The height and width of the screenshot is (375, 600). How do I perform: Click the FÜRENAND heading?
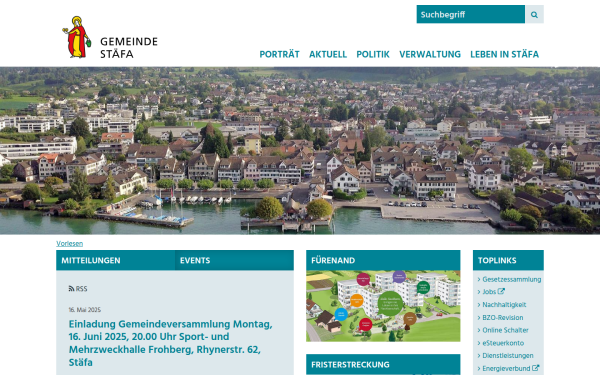(333, 261)
